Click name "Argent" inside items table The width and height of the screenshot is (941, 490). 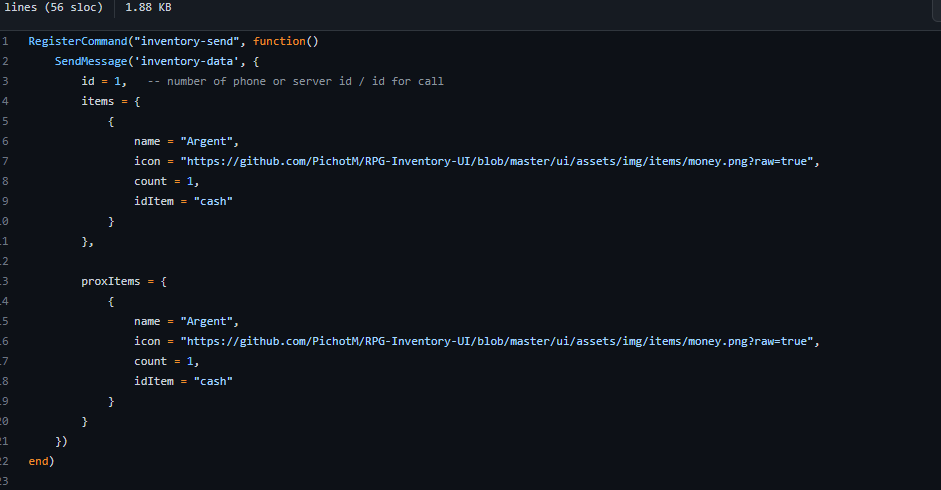tap(186, 141)
